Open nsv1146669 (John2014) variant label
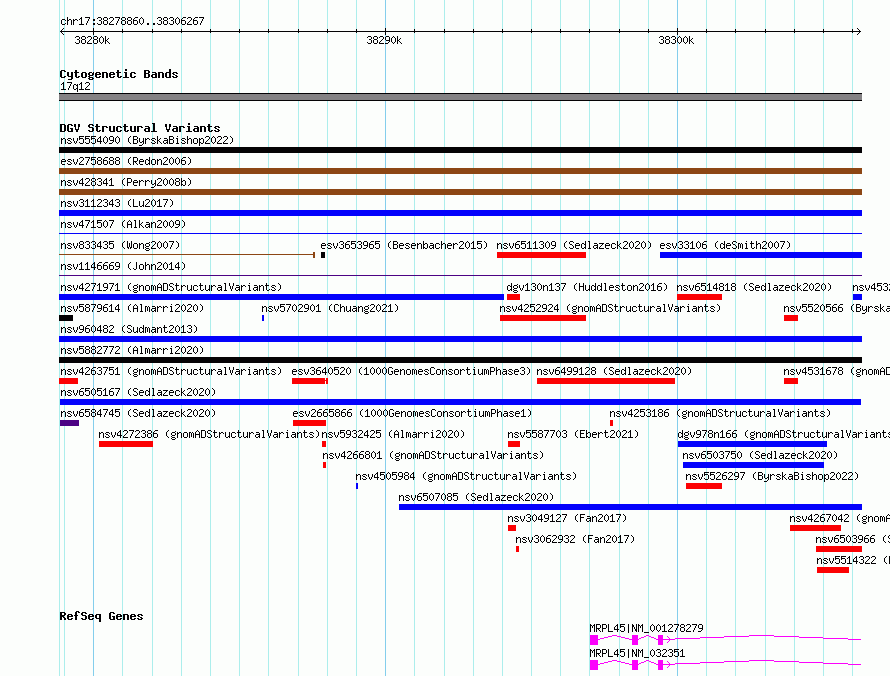The width and height of the screenshot is (890, 676). (123, 266)
